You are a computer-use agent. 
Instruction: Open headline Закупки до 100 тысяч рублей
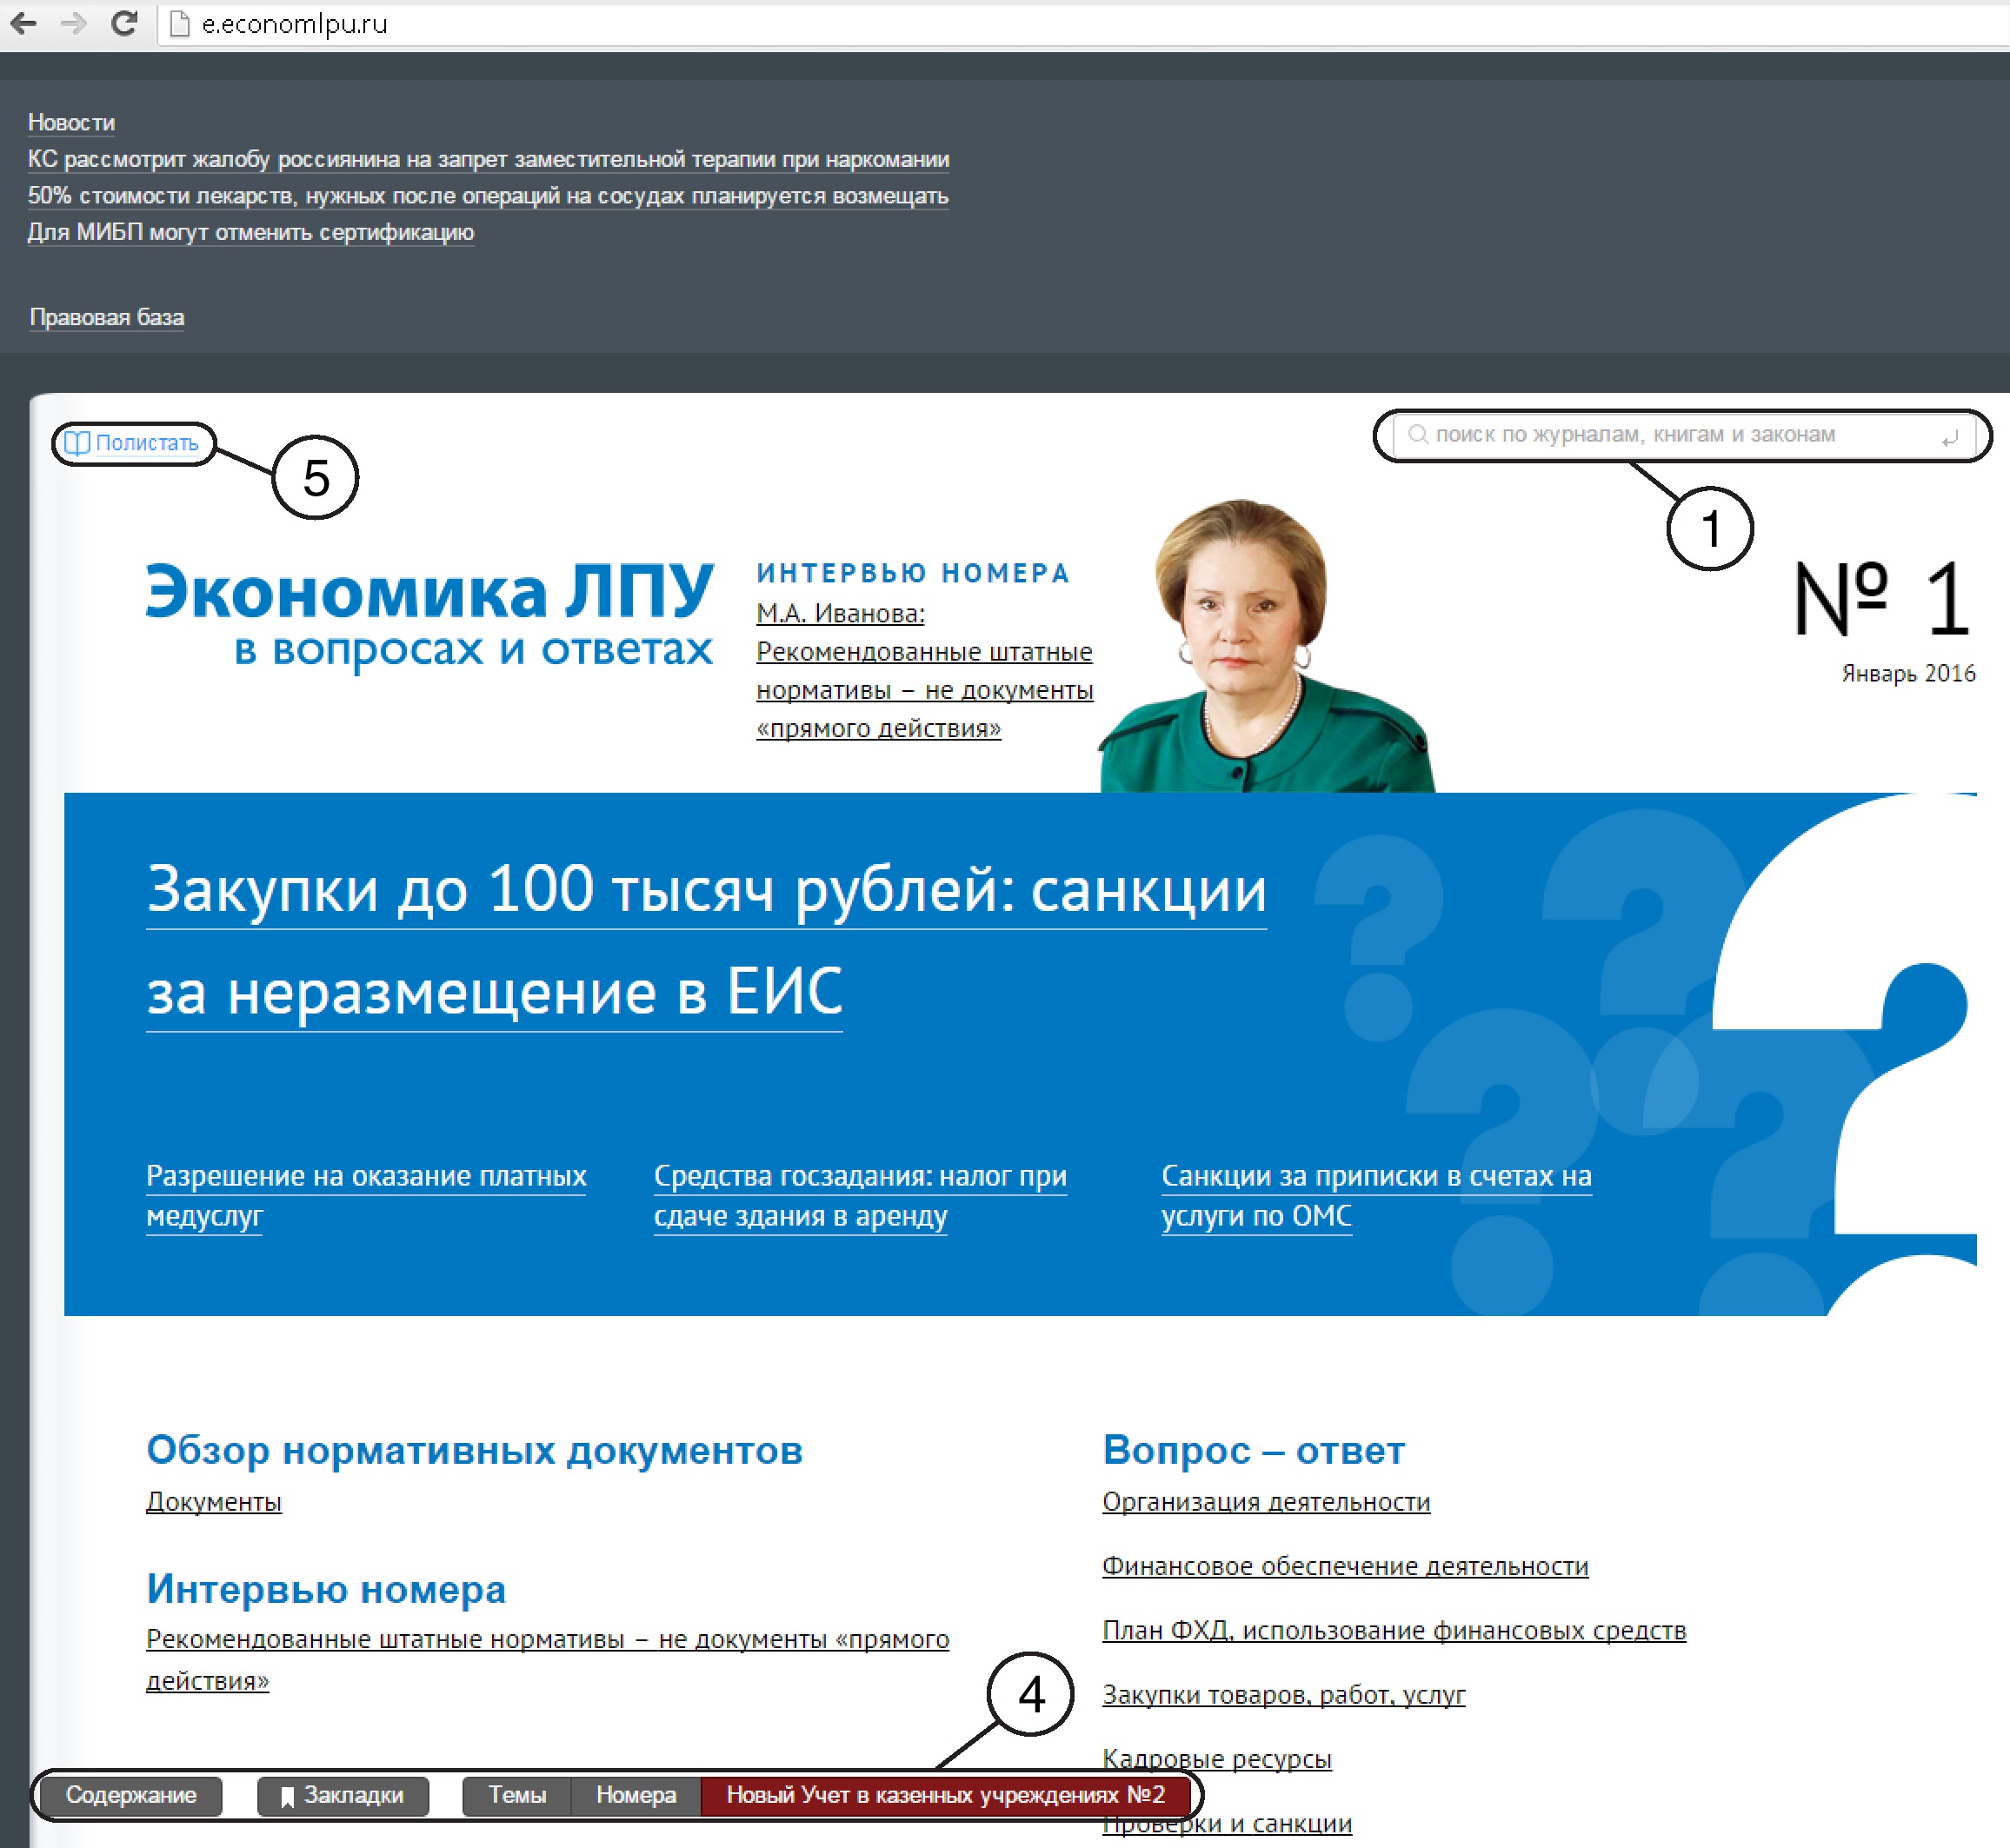[705, 888]
